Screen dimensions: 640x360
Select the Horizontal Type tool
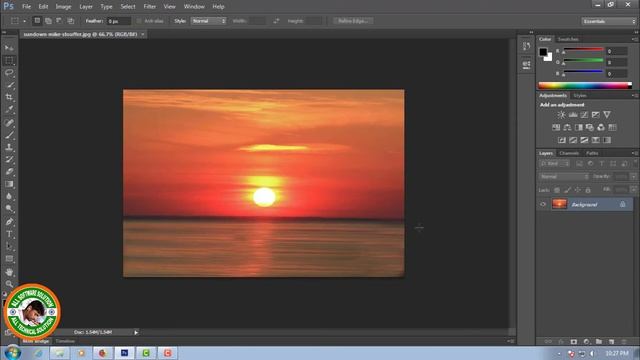[9, 234]
